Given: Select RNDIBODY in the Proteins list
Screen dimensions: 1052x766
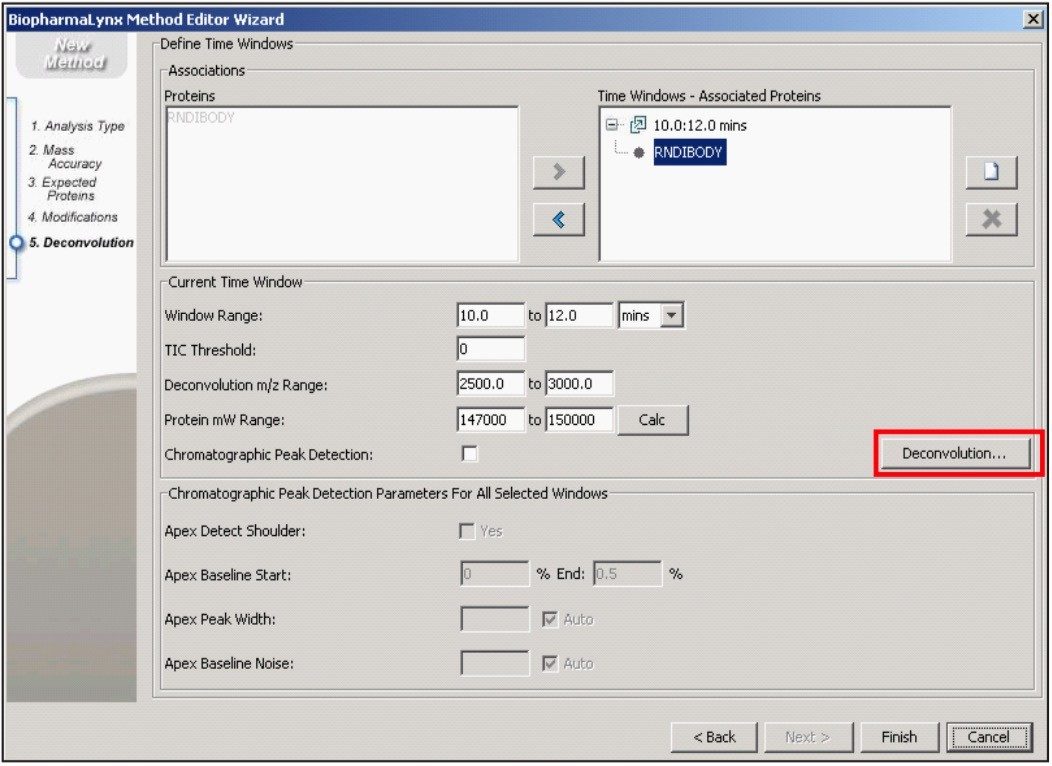Looking at the screenshot, I should tap(201, 117).
